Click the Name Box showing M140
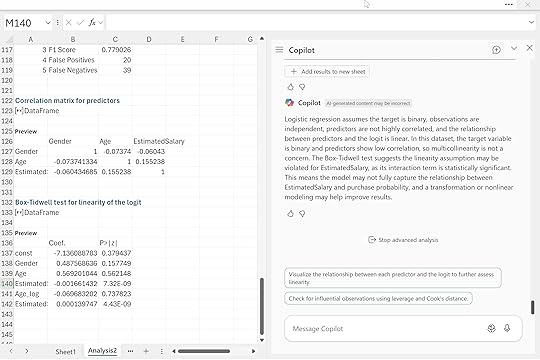The width and height of the screenshot is (540, 360). [x=24, y=23]
